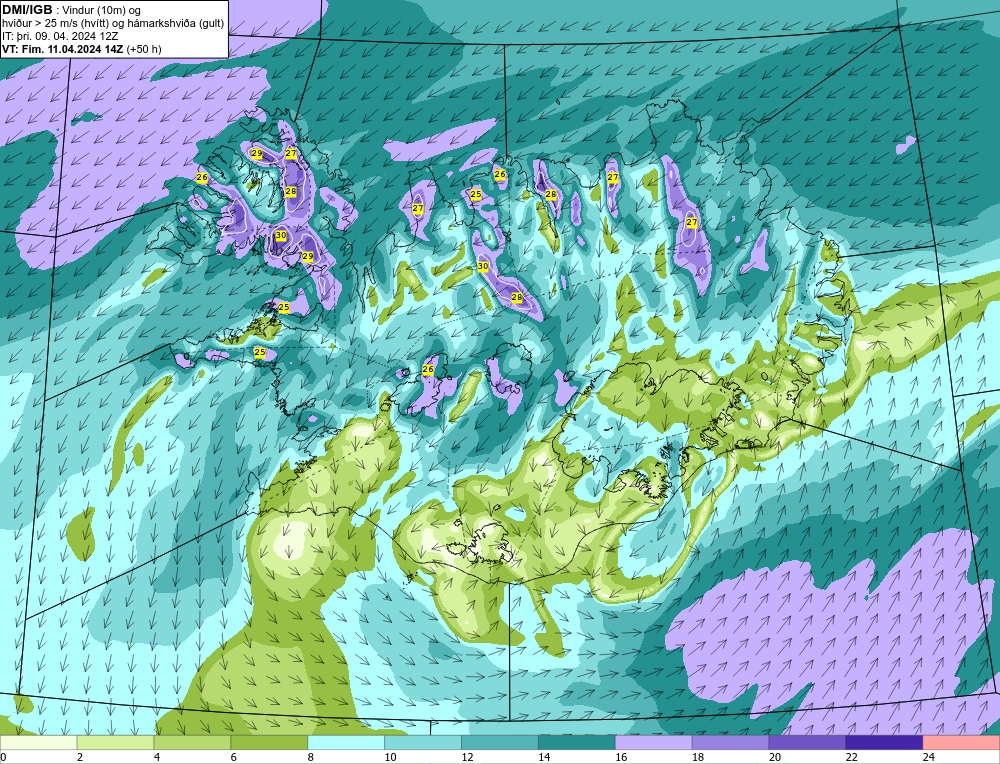This screenshot has height=764, width=1000.
Task: Click the "18" legend scale label
Action: tap(698, 757)
